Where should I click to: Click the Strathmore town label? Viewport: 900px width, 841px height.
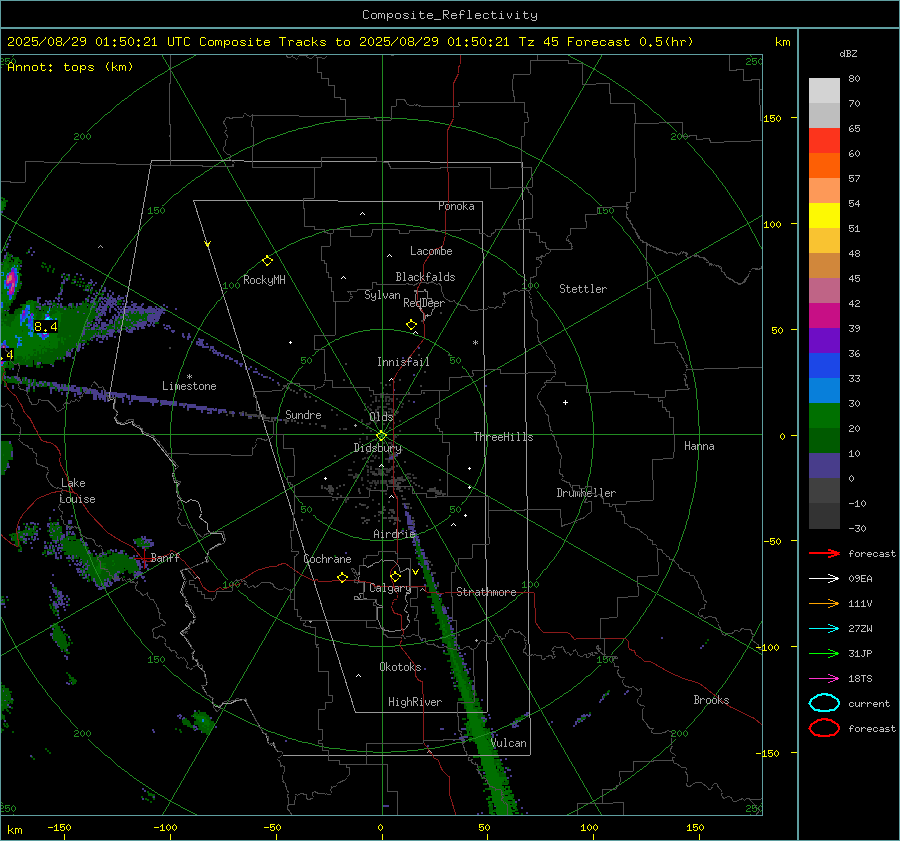[x=486, y=592]
